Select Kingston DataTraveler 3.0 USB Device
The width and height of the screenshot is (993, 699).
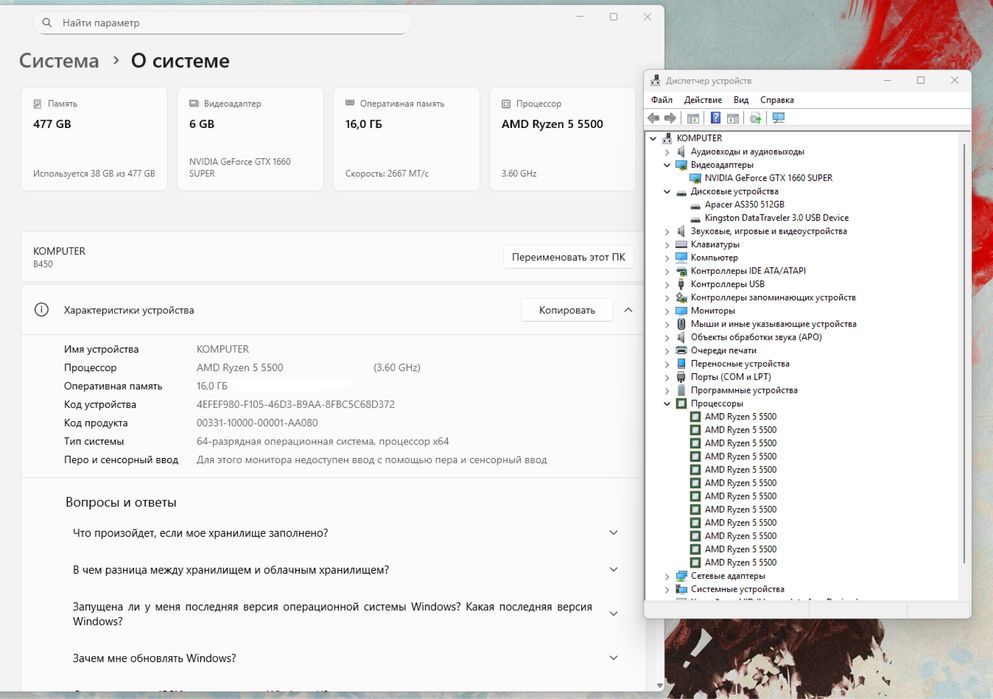(776, 218)
